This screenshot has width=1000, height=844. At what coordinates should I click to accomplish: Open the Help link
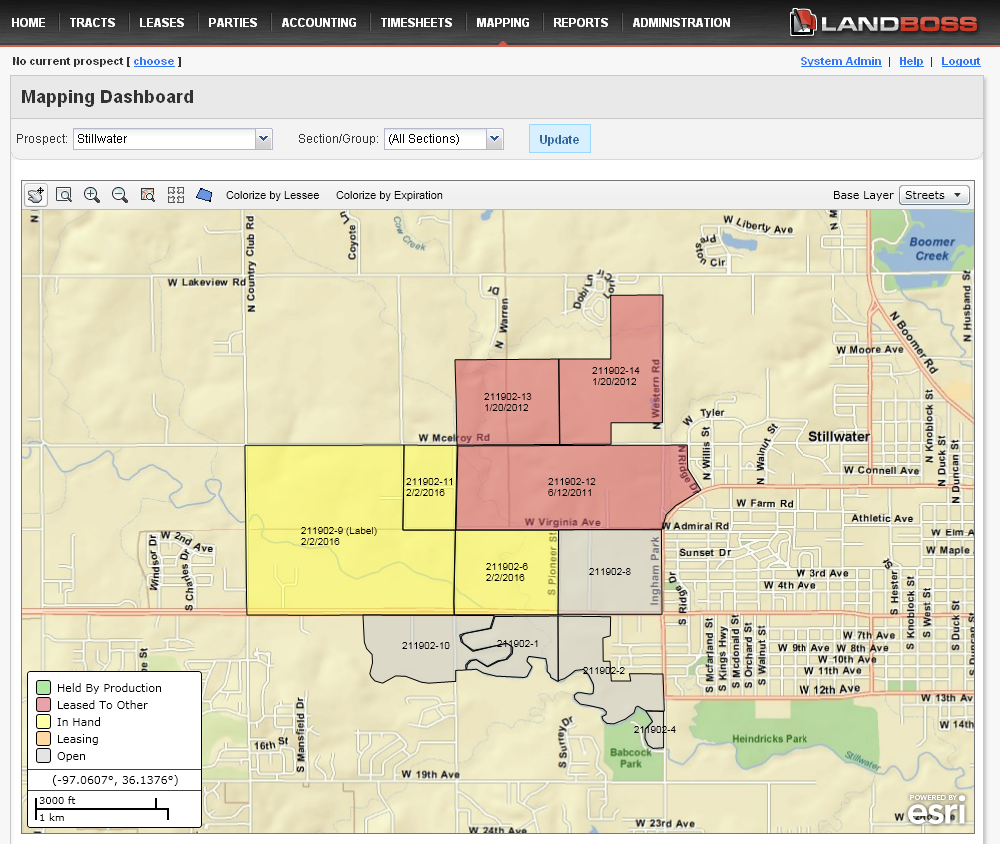click(911, 61)
